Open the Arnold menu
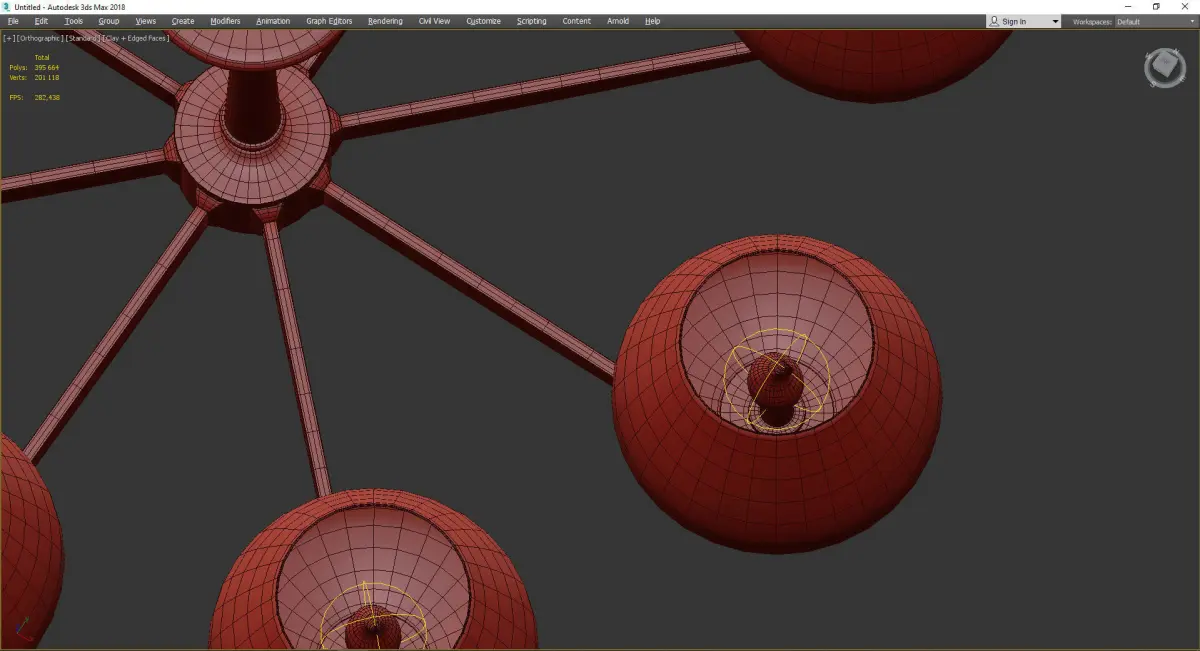The width and height of the screenshot is (1200, 651). pos(618,21)
